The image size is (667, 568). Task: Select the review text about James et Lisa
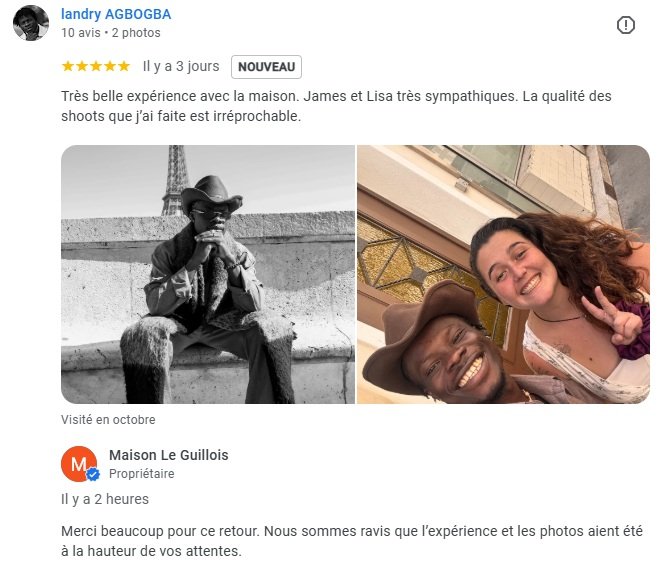(336, 106)
